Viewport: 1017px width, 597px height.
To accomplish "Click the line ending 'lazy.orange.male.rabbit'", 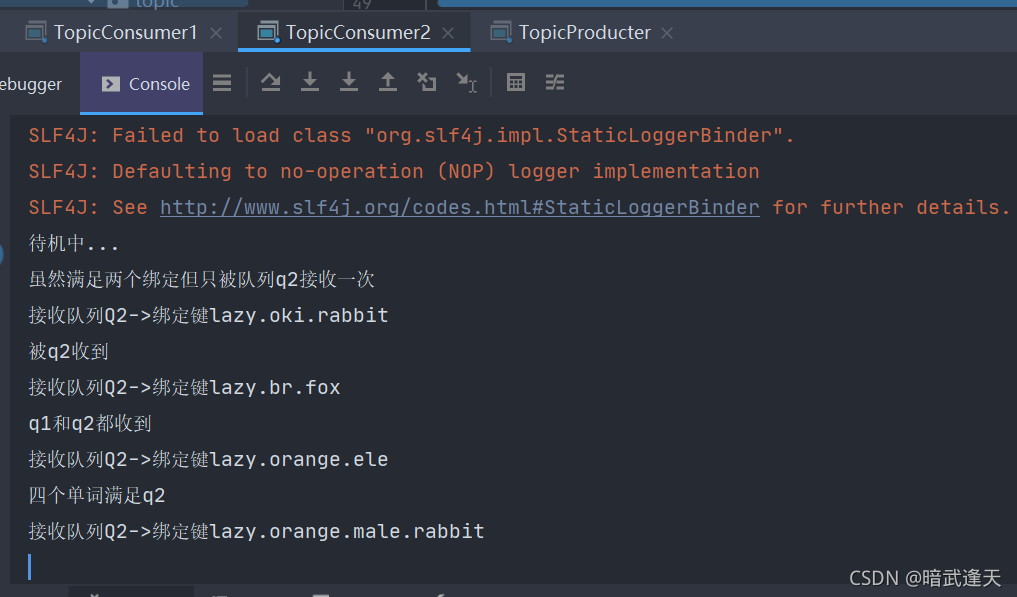I will click(256, 531).
